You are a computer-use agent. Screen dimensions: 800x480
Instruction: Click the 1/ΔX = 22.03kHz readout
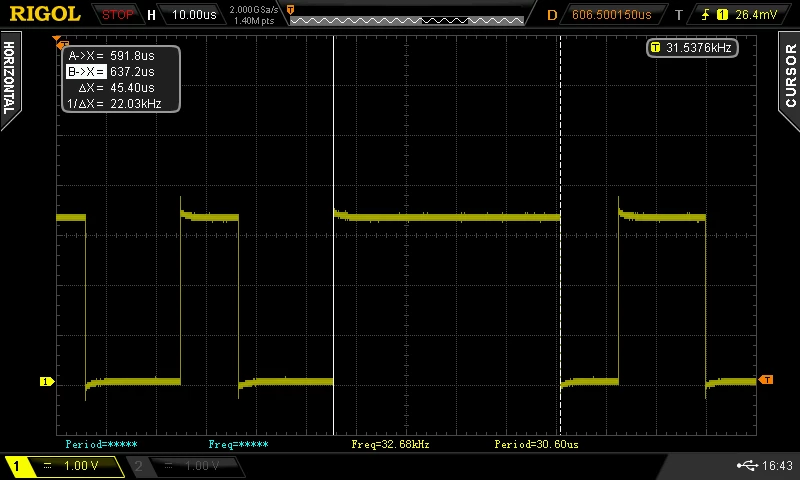click(x=114, y=104)
